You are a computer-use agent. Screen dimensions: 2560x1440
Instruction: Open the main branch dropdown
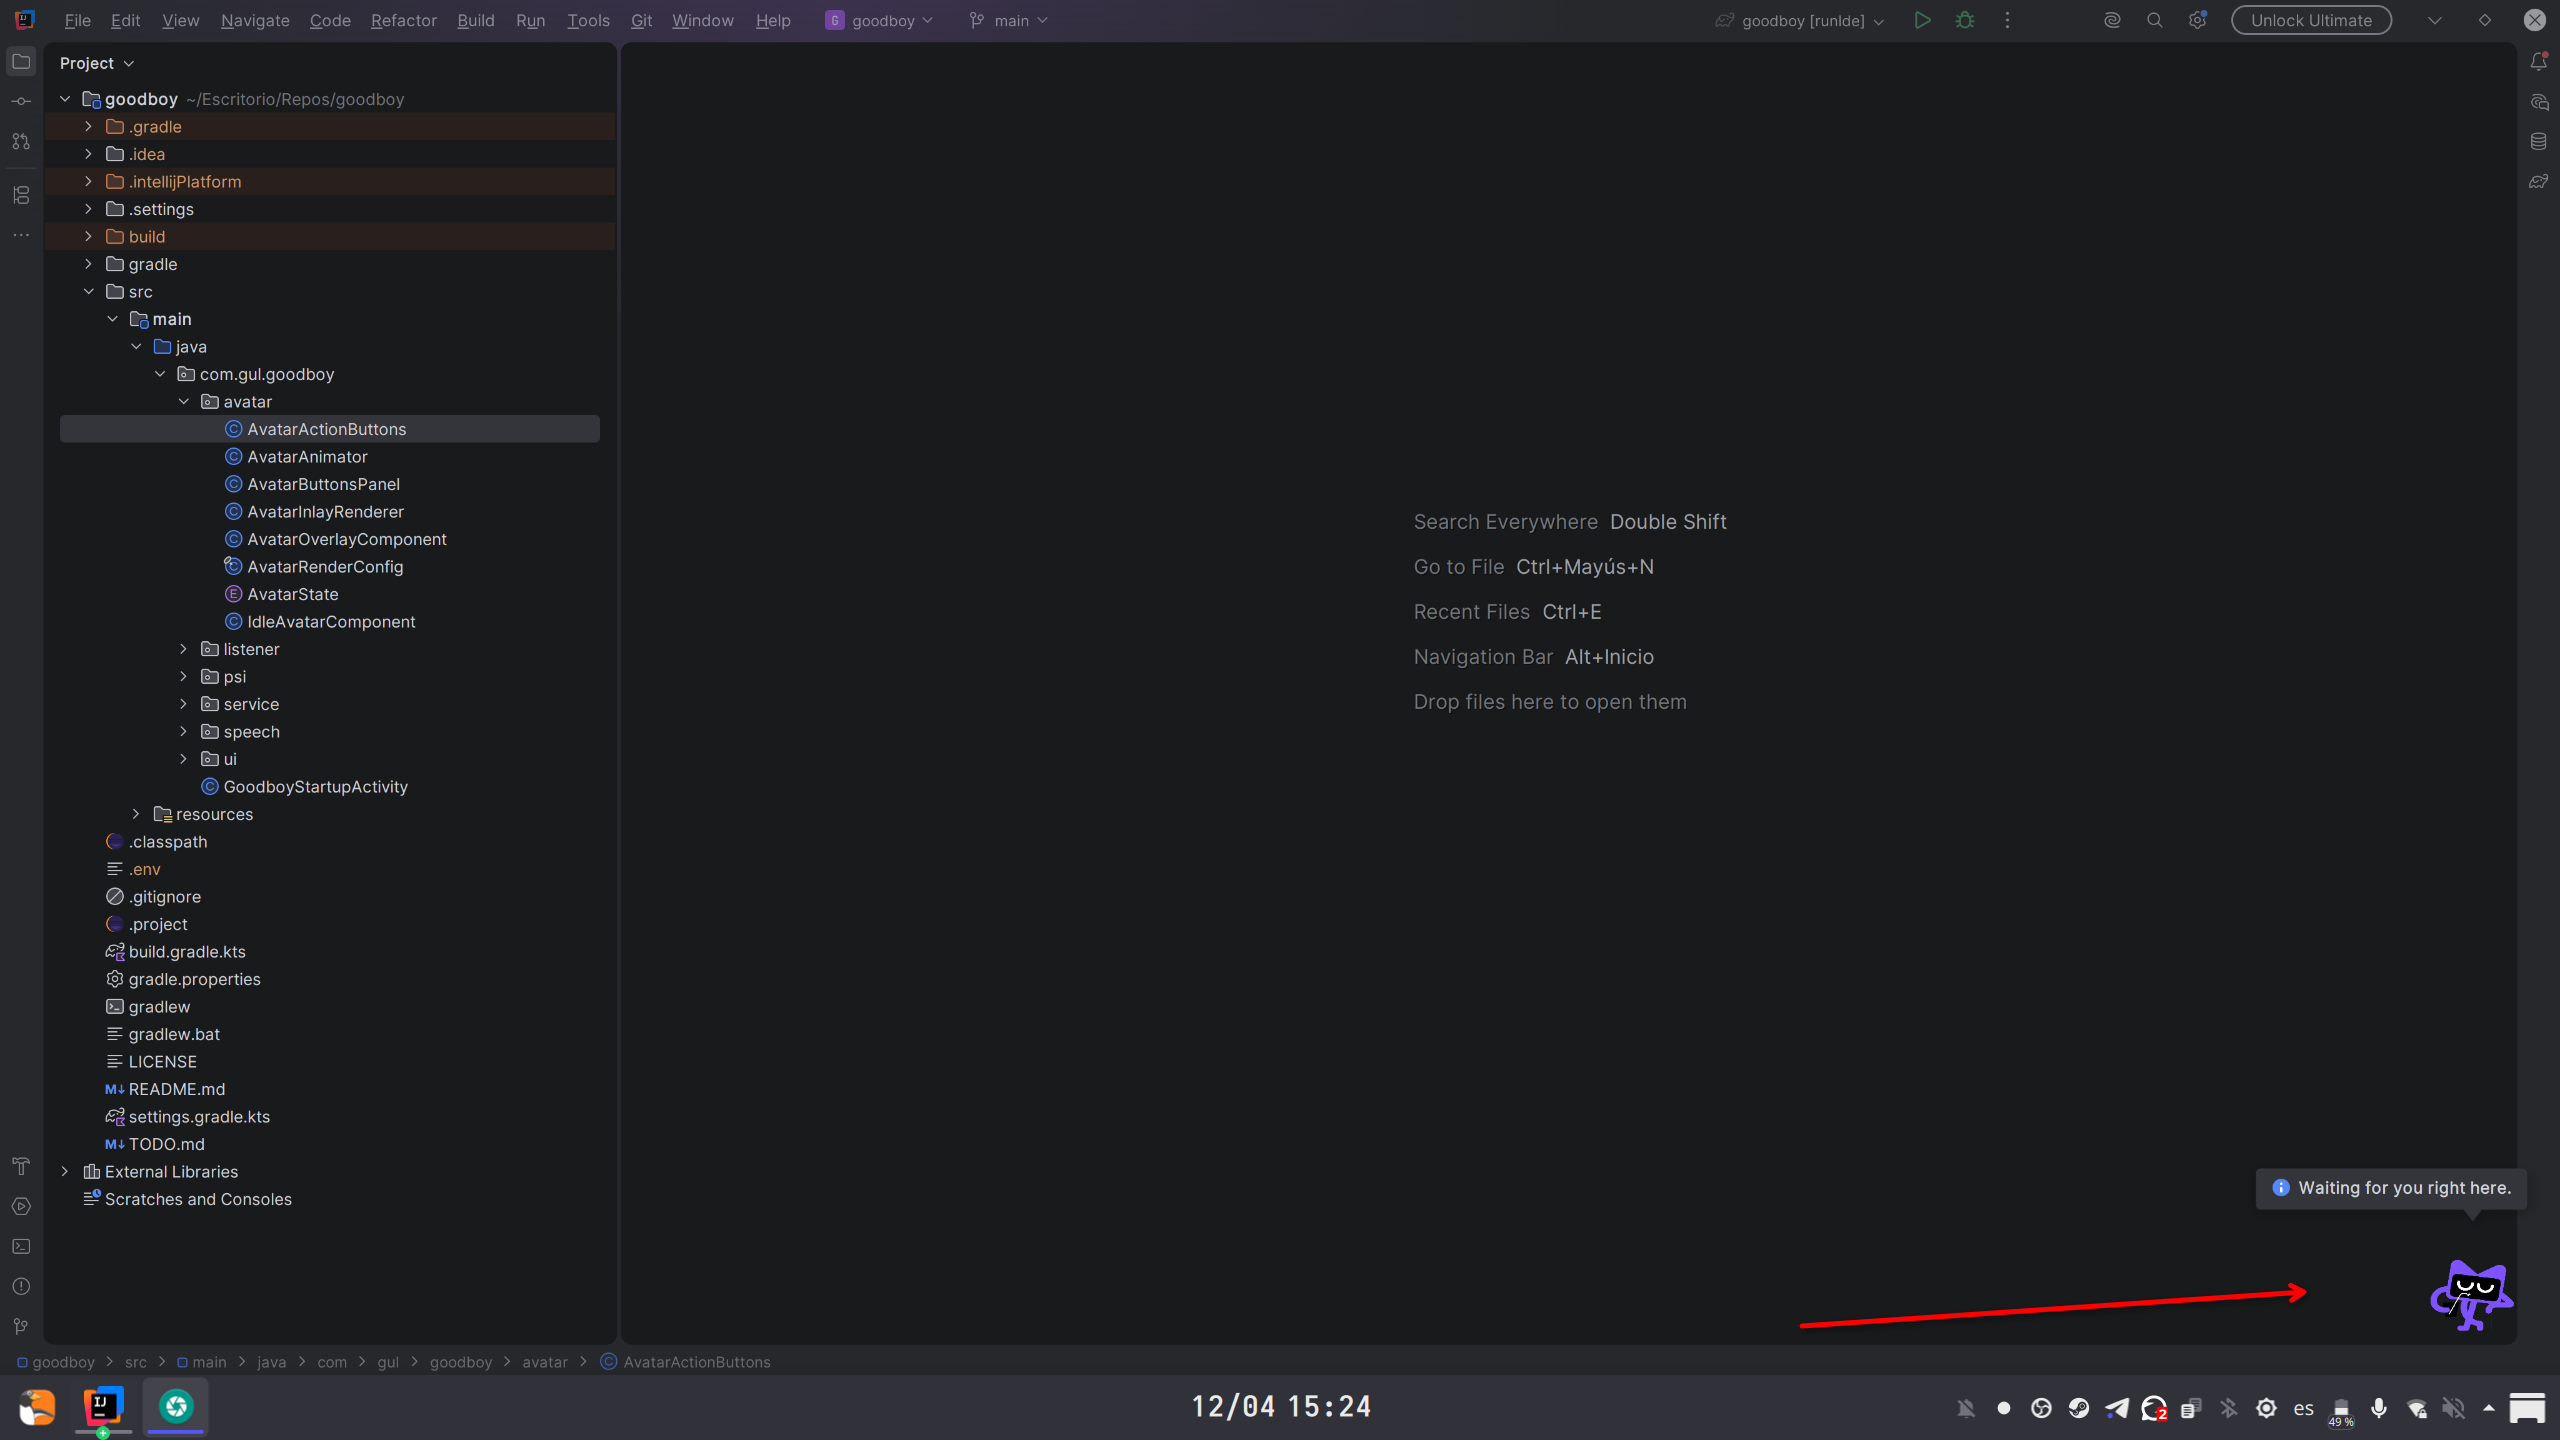point(1010,20)
